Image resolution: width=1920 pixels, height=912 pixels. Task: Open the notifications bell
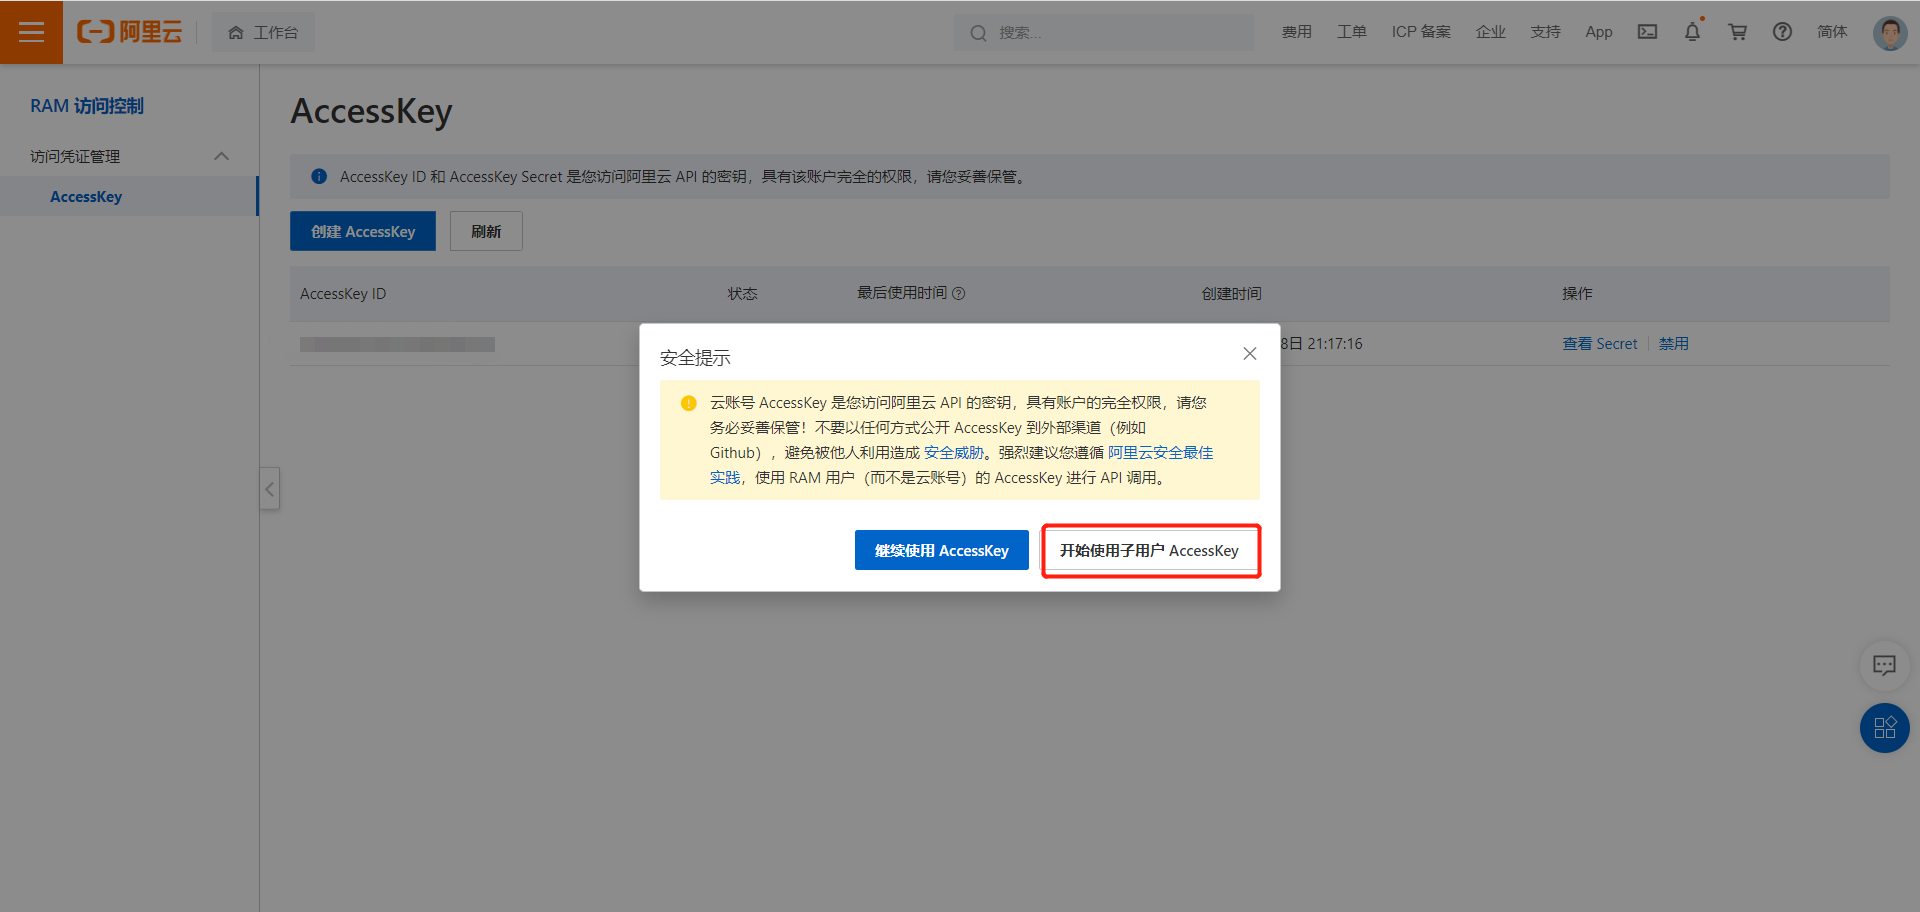(x=1692, y=32)
